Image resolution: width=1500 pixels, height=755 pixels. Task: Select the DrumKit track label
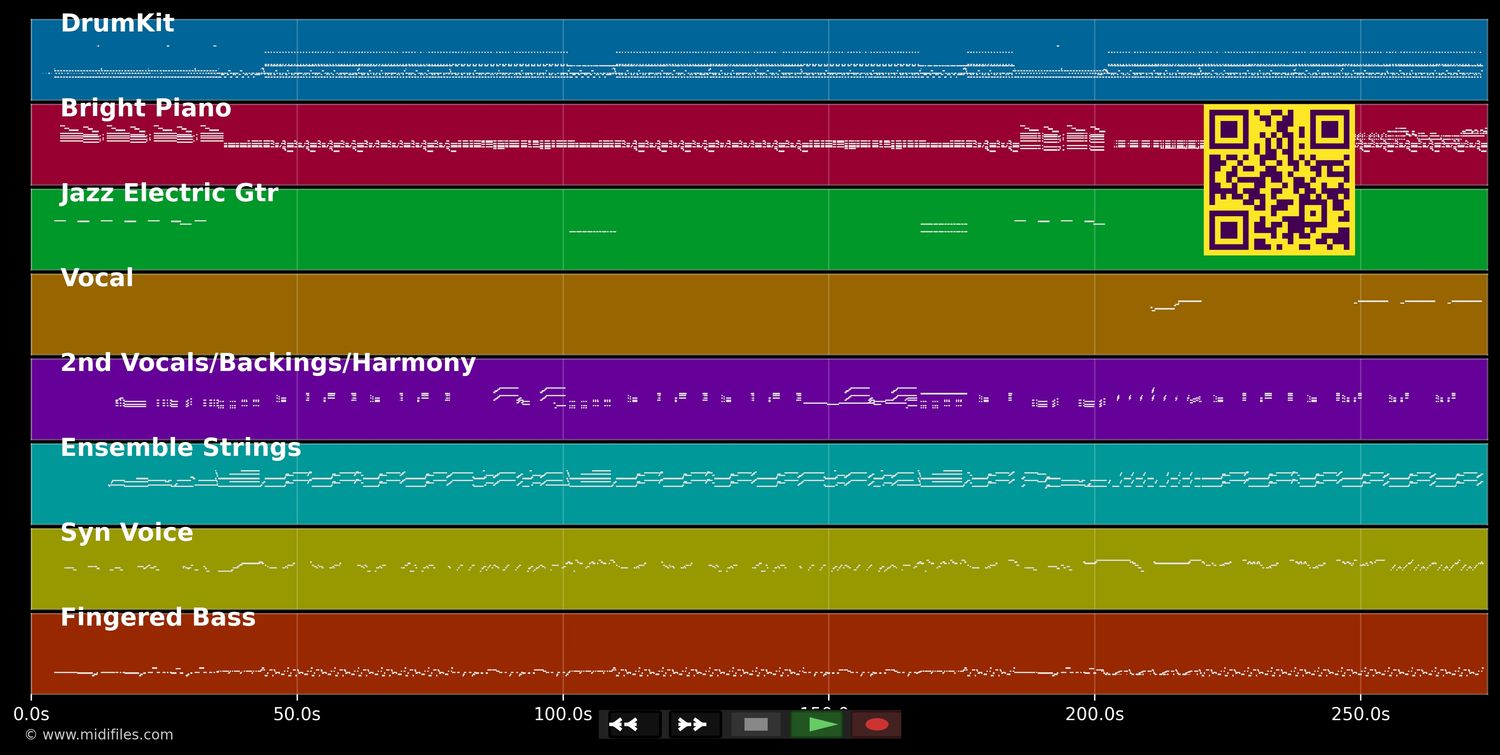(117, 24)
